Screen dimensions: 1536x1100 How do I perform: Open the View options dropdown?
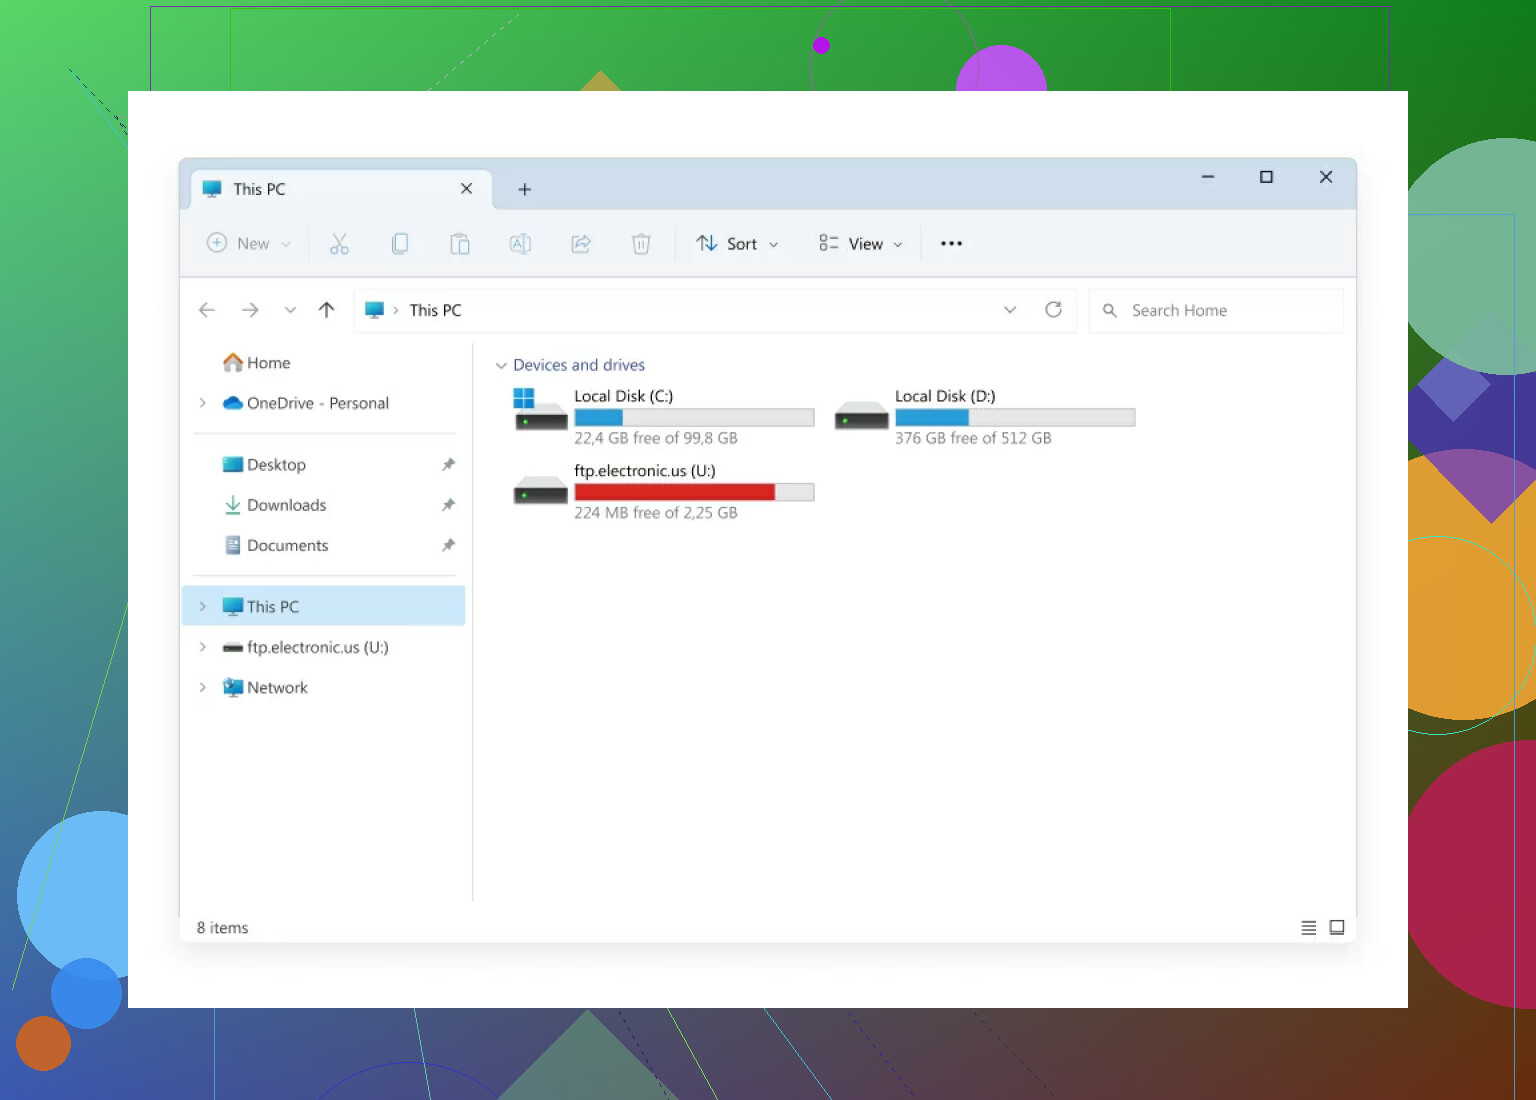click(x=861, y=244)
